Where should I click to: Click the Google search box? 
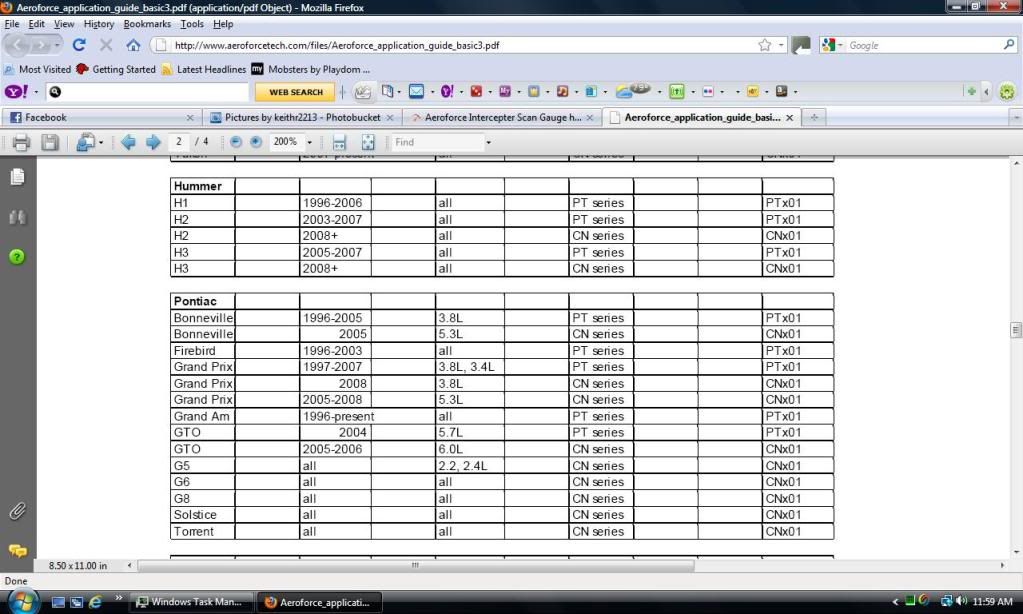coord(924,45)
